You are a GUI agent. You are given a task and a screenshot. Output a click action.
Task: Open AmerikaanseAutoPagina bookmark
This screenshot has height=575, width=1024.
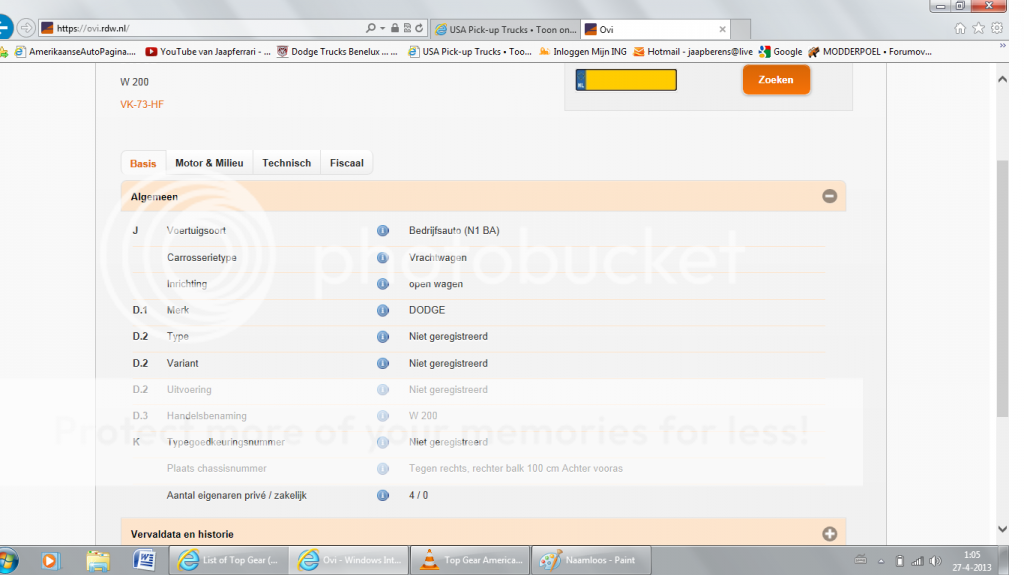tap(75, 52)
